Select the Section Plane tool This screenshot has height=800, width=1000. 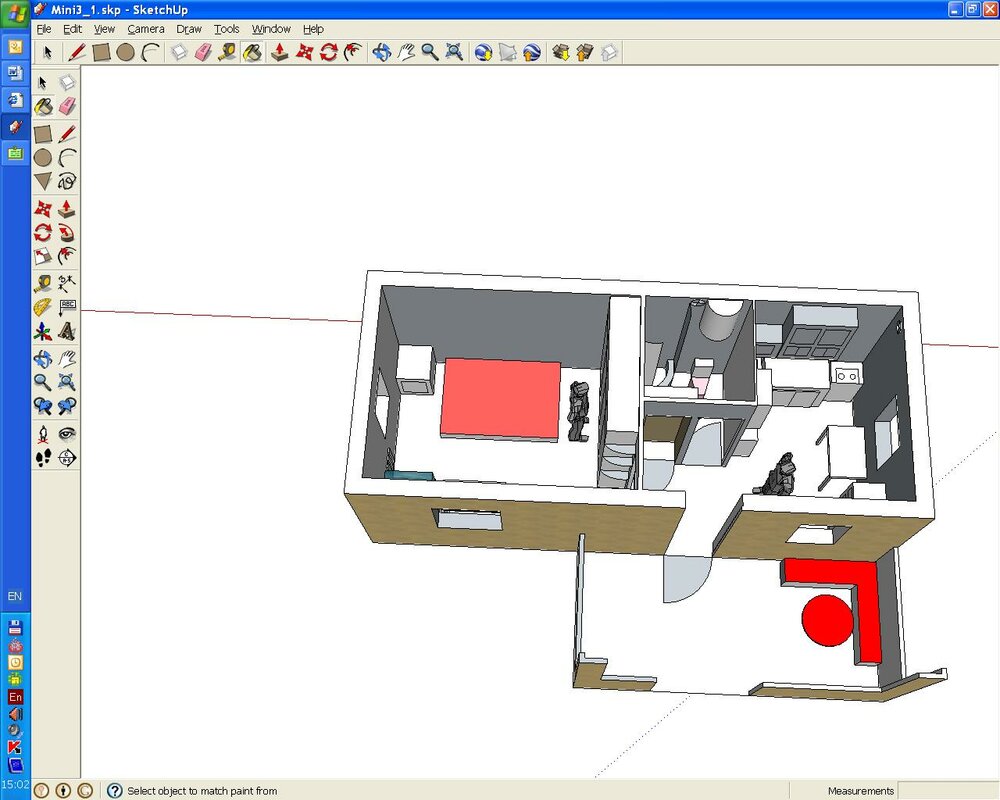(67, 458)
